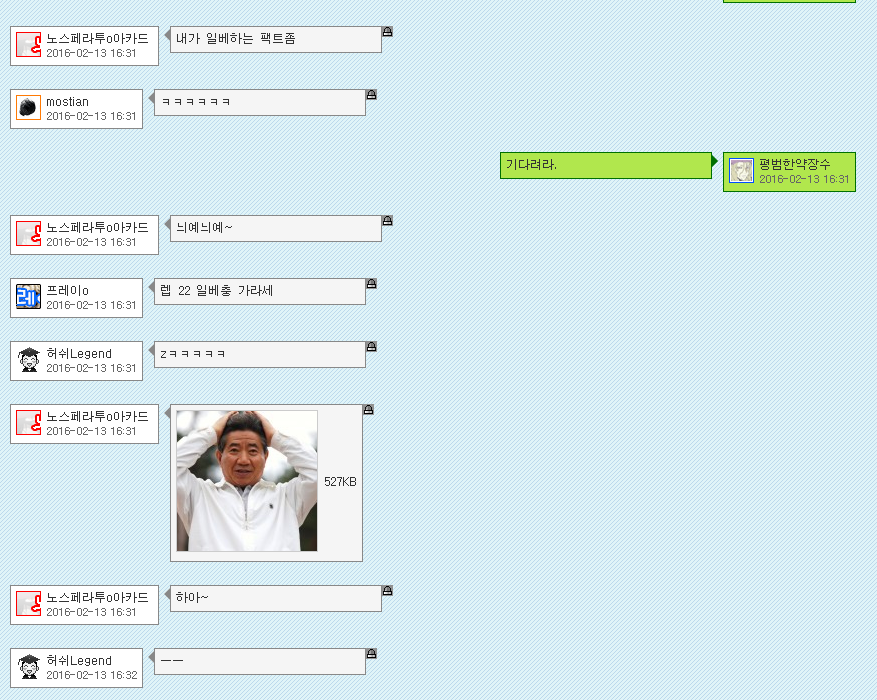Image resolution: width=877 pixels, height=700 pixels.
Task: Click the avatar next to "내가 일베하는 팩트좀"
Action: coord(29,45)
